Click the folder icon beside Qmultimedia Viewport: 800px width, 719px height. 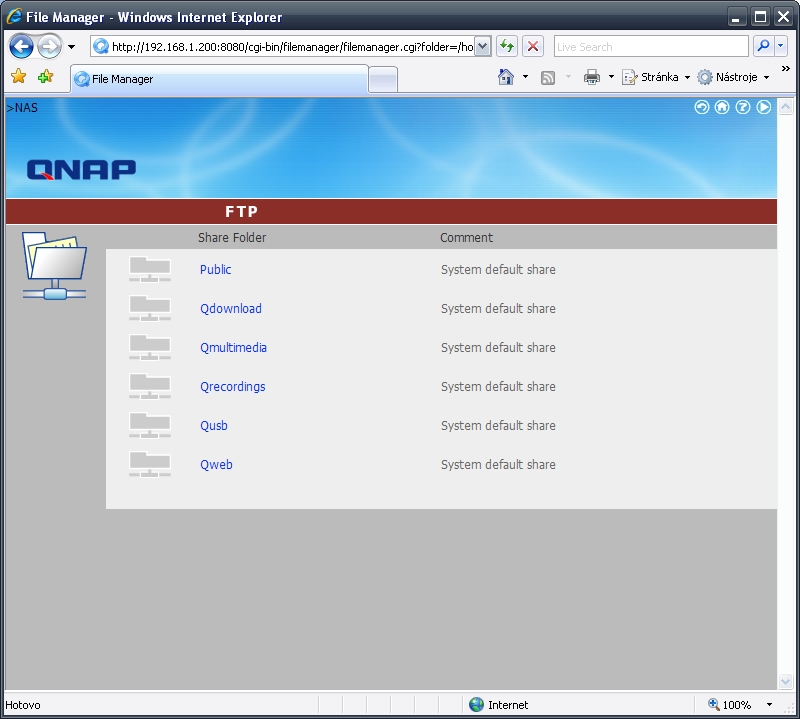149,348
